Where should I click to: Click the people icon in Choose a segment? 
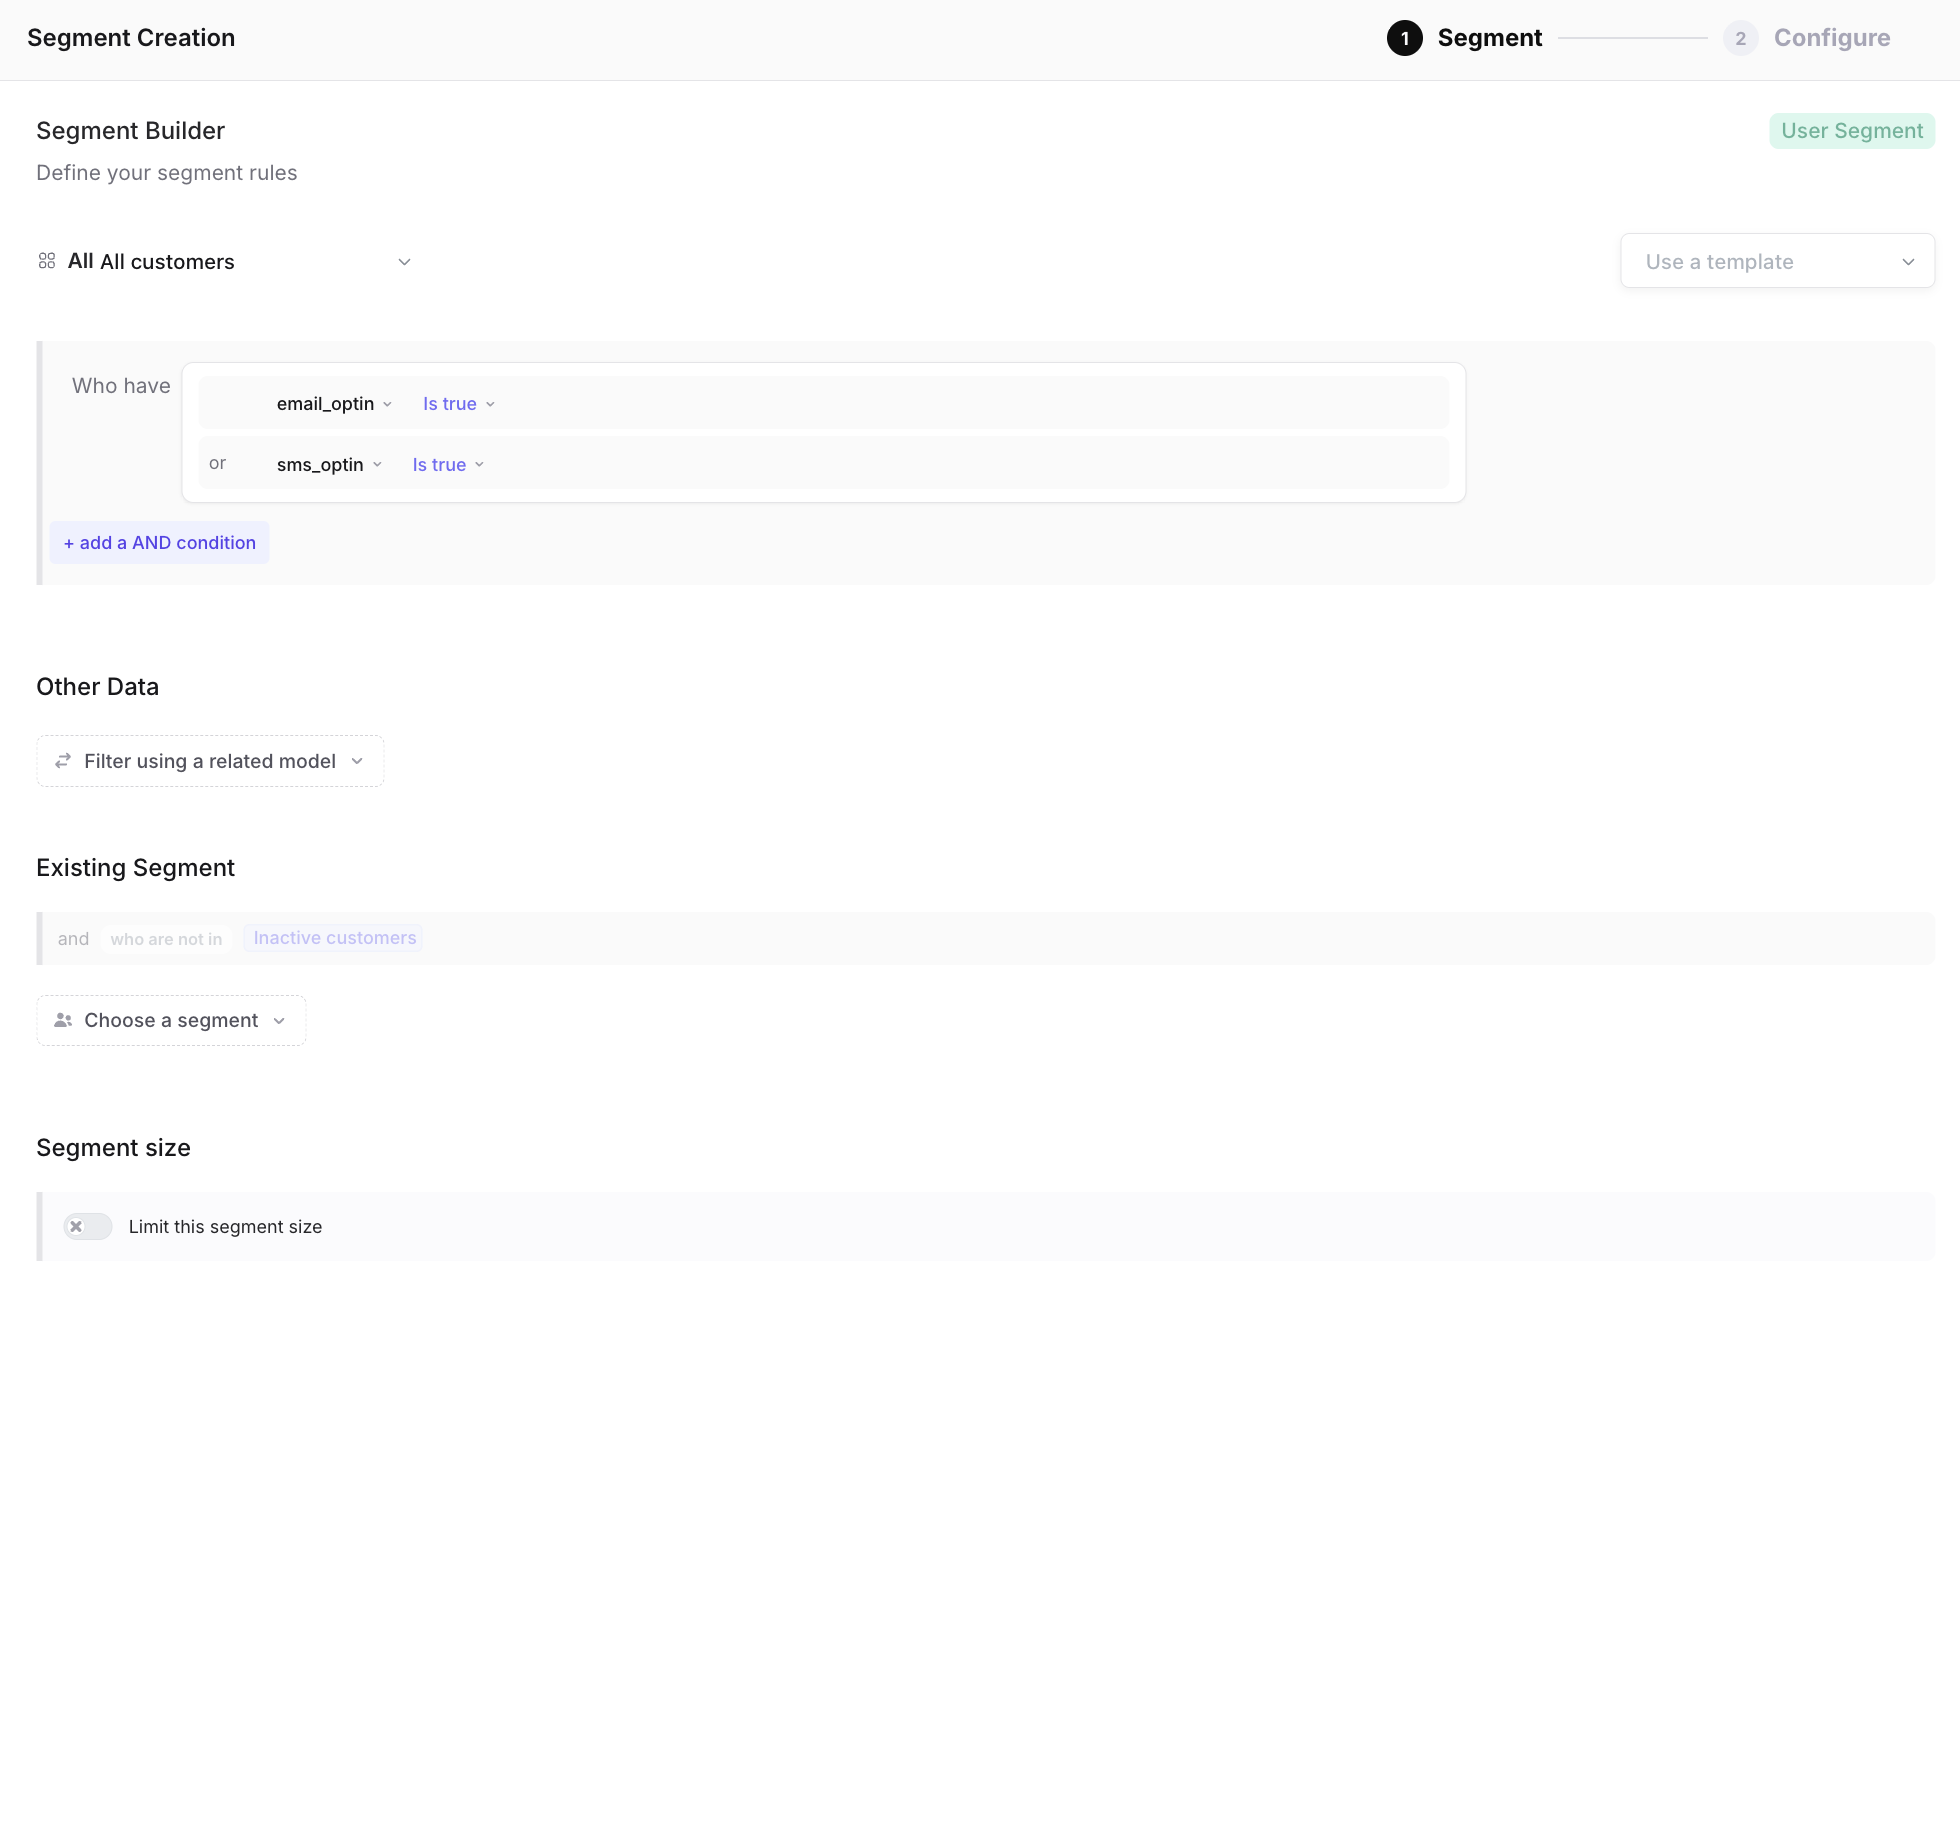point(63,1020)
